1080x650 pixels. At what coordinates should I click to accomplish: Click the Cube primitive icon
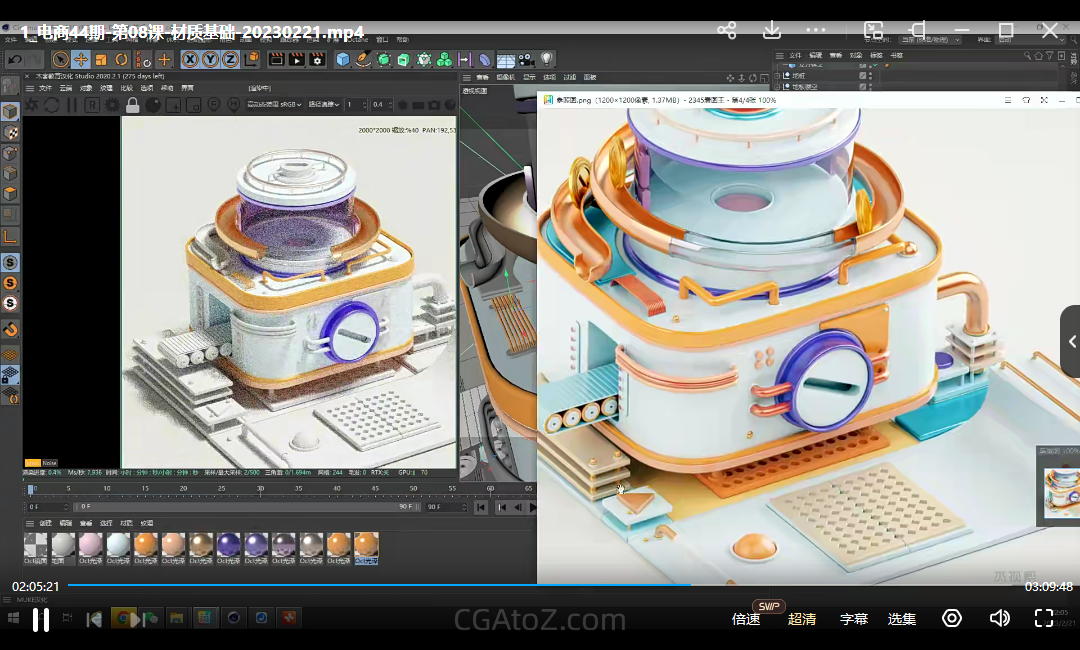[343, 60]
